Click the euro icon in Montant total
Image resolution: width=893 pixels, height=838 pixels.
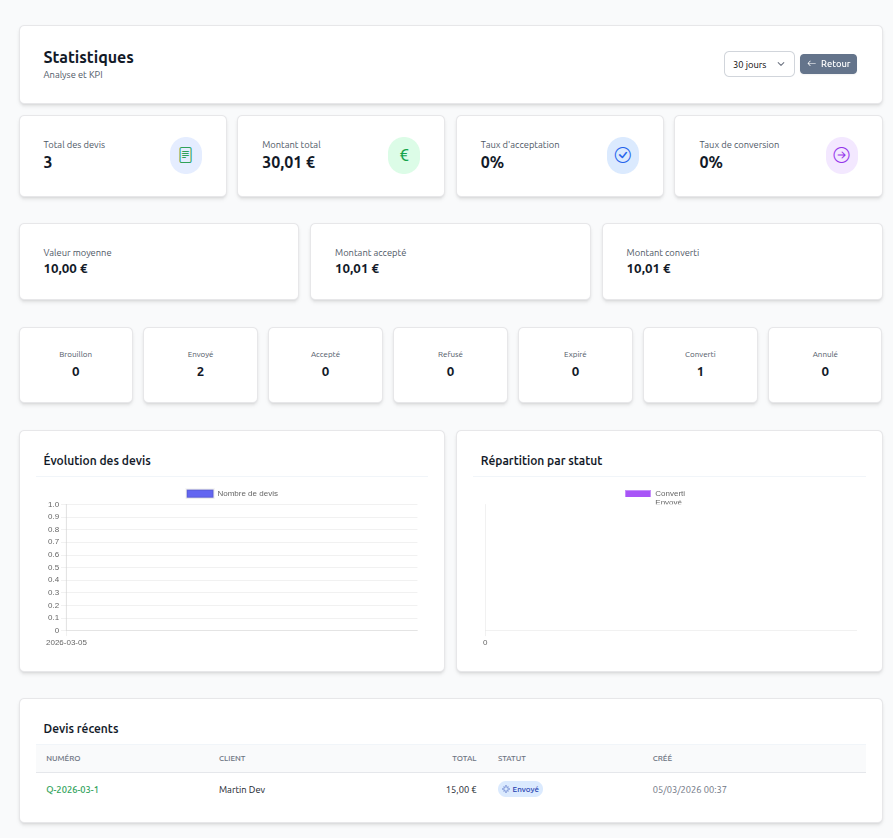404,155
